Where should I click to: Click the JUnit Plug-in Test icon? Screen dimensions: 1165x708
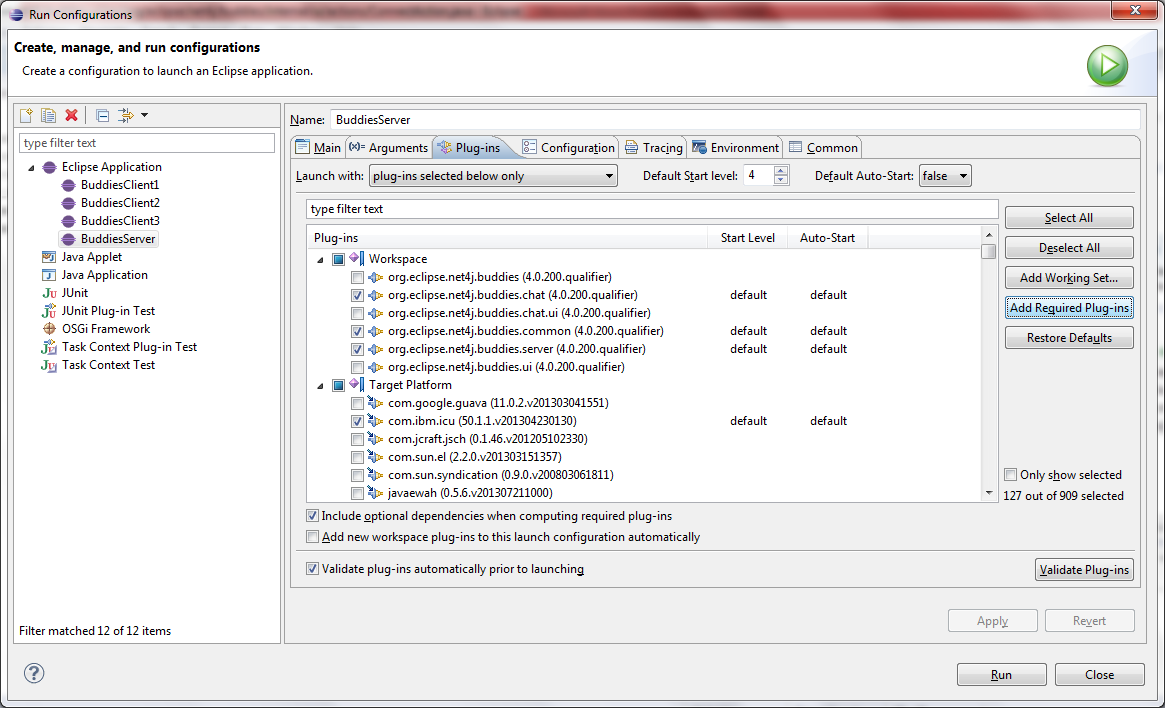49,311
